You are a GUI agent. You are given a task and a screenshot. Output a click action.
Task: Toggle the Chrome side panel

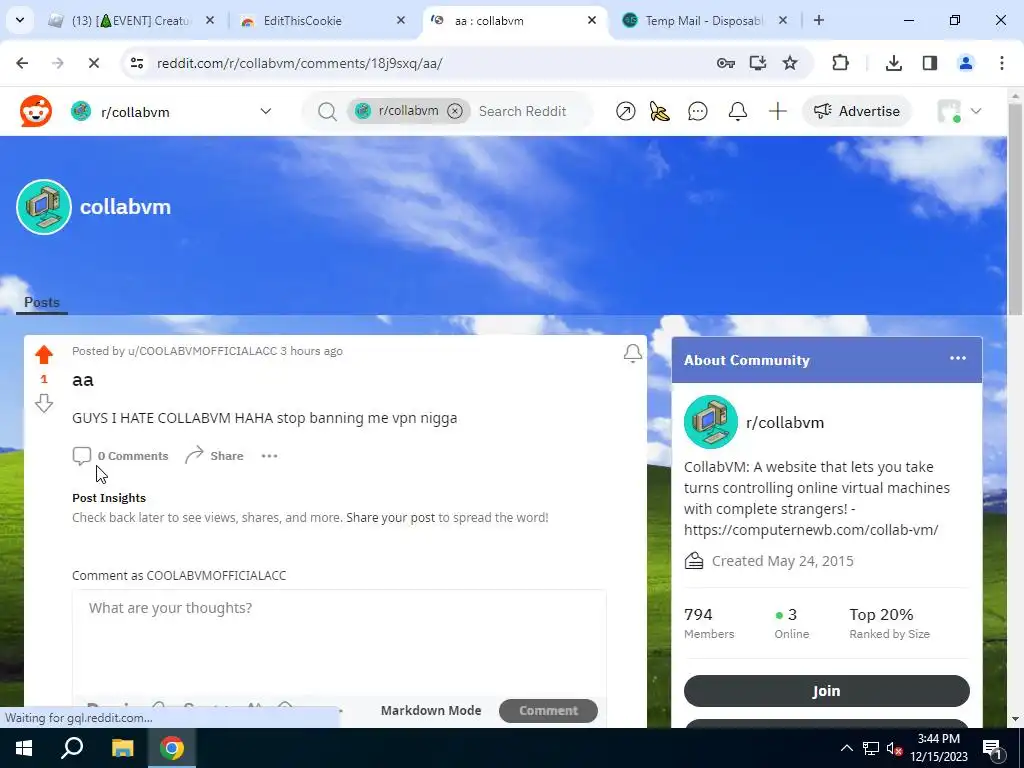pos(929,63)
